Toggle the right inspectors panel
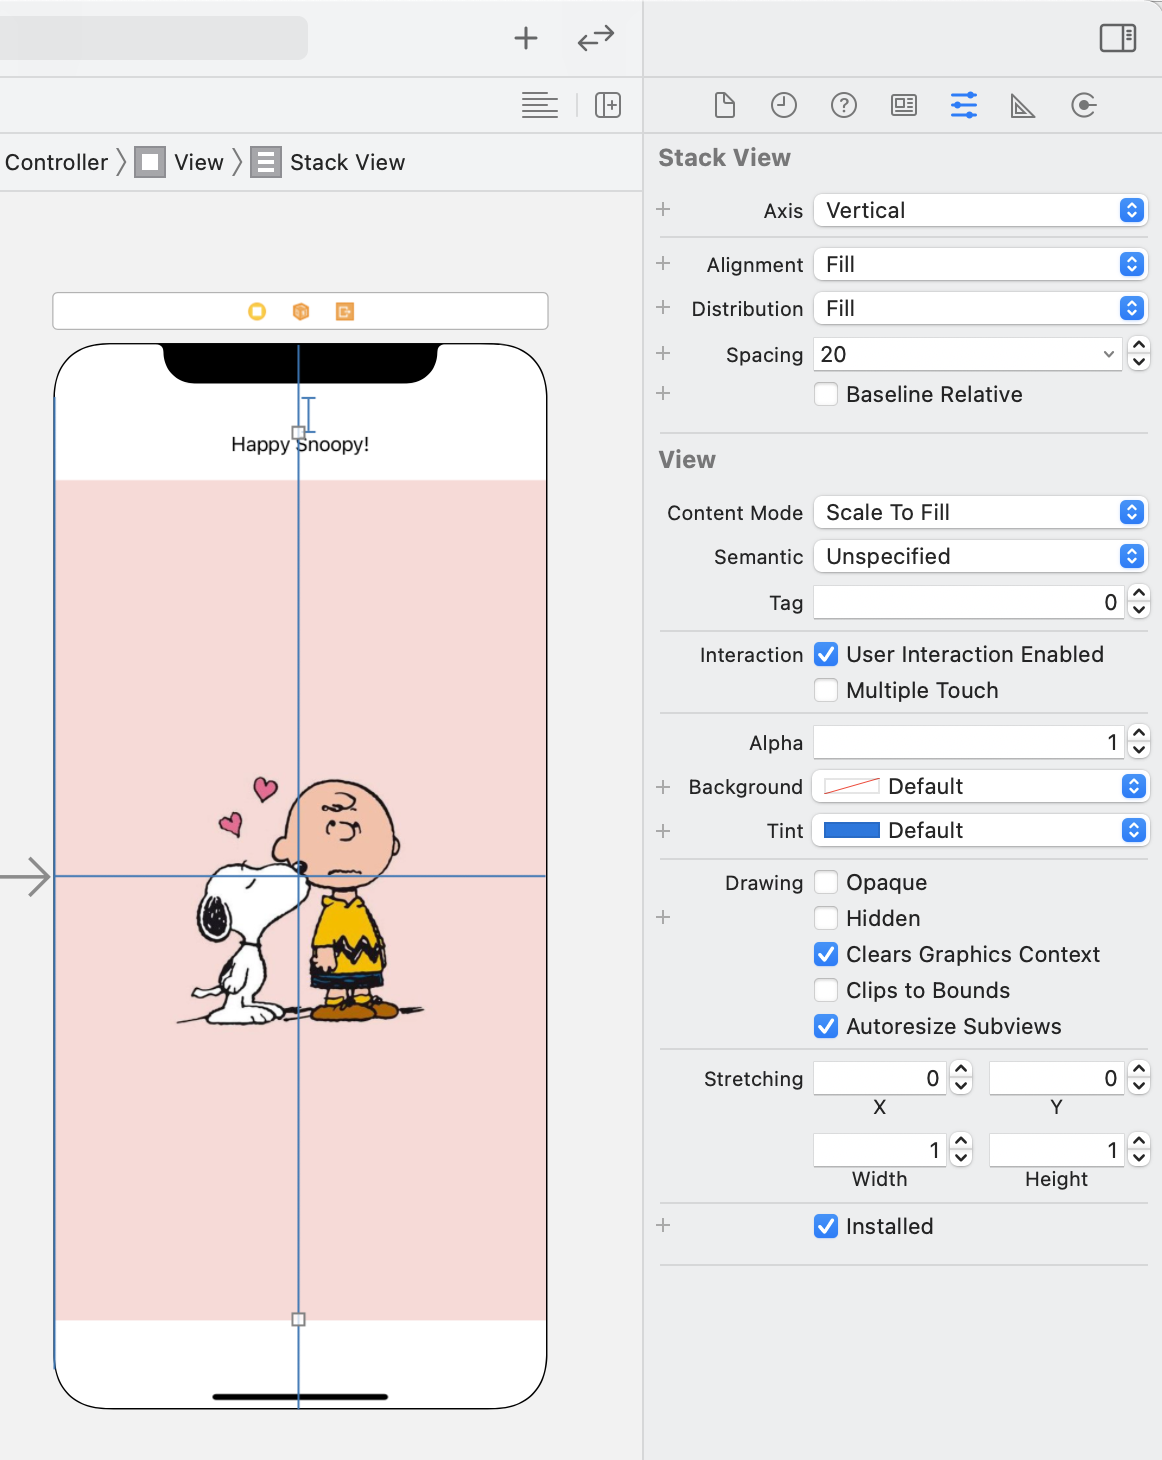 1118,38
